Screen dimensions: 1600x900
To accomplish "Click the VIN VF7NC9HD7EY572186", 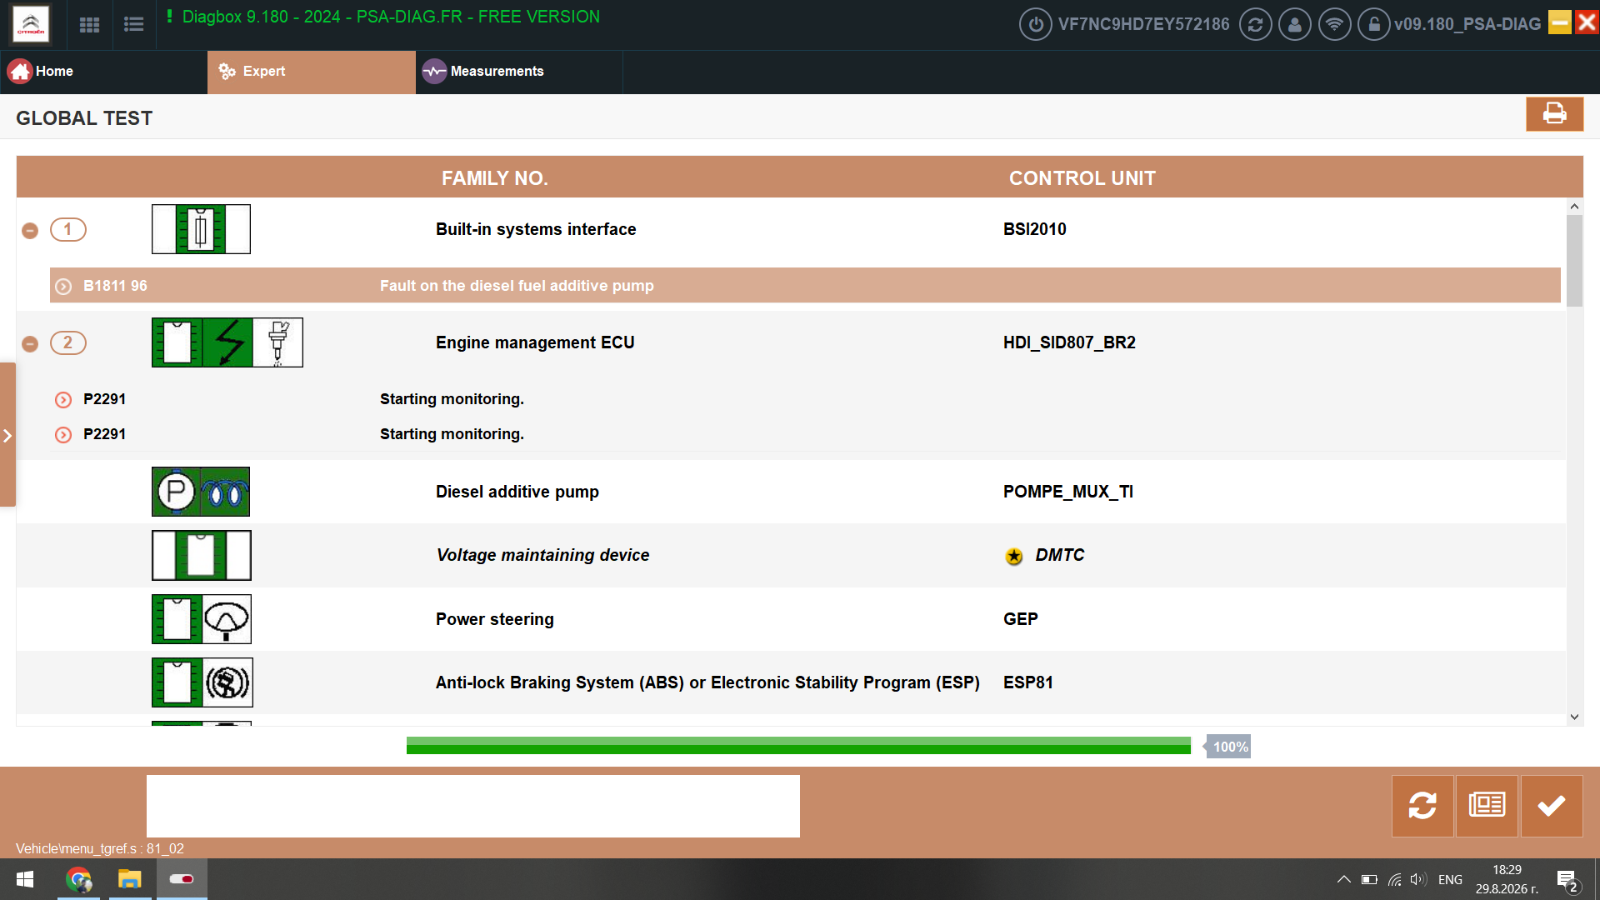I will pyautogui.click(x=1144, y=24).
